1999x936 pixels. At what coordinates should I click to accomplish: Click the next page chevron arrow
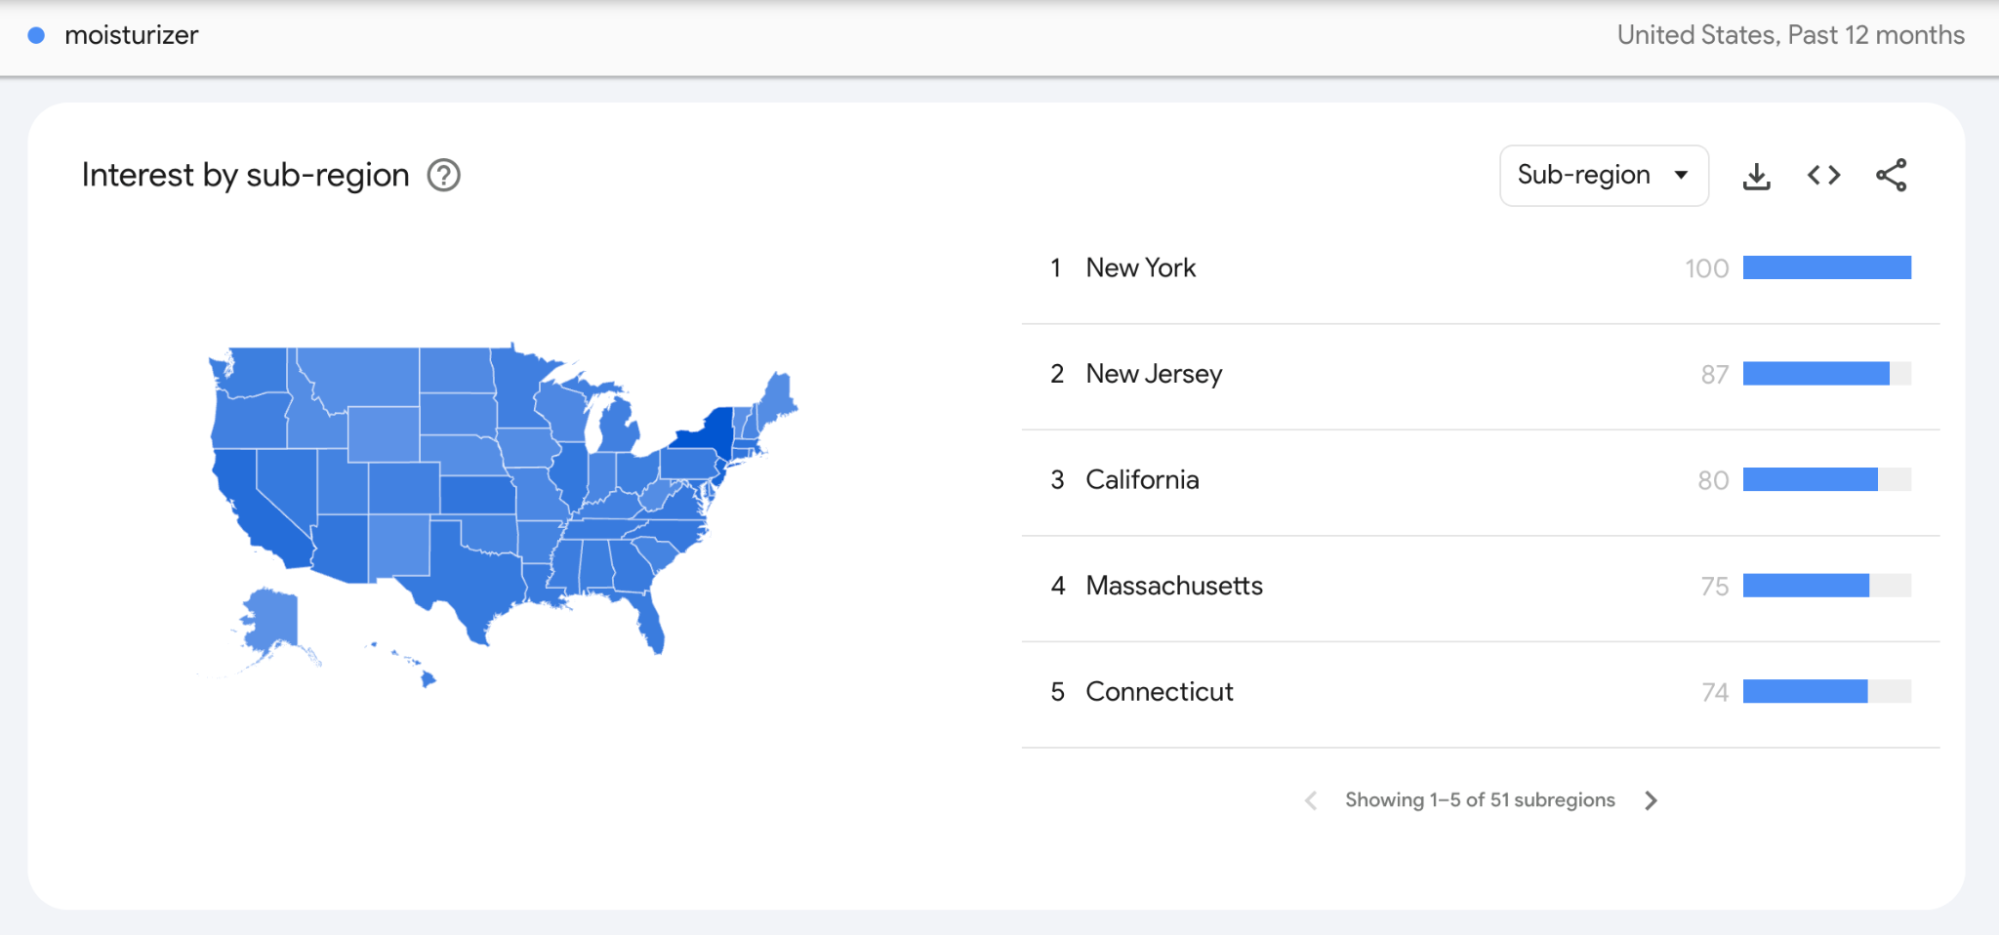[1651, 800]
